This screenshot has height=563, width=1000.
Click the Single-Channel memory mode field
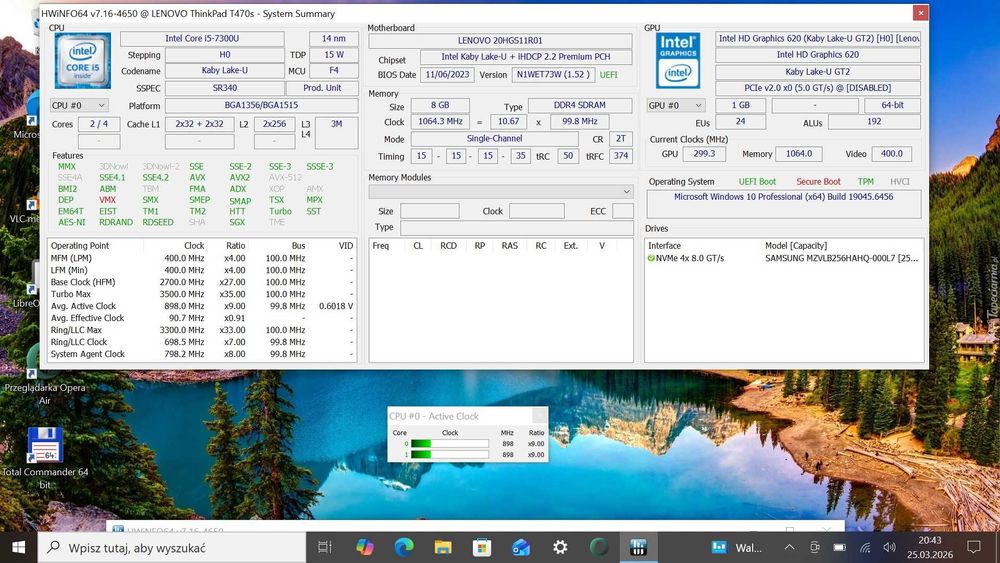494,138
